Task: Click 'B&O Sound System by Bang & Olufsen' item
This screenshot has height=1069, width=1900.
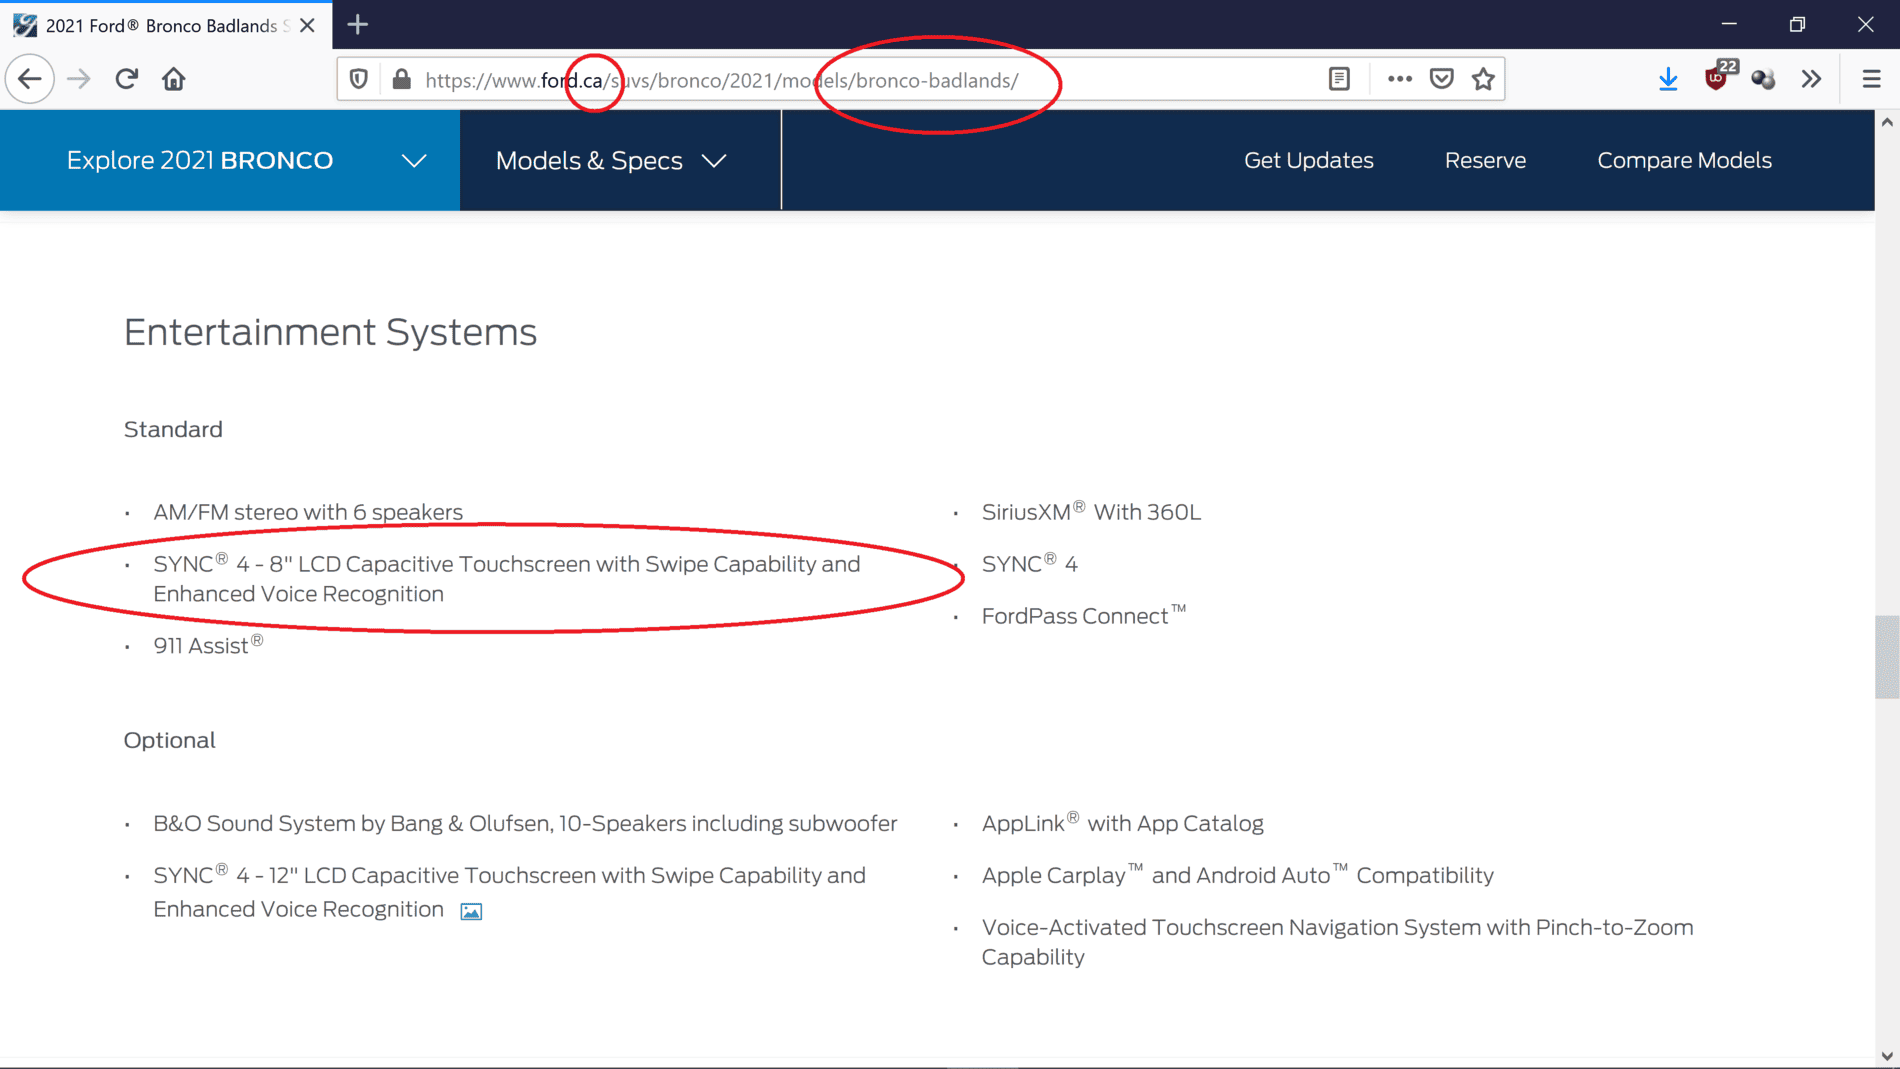Action: click(525, 823)
